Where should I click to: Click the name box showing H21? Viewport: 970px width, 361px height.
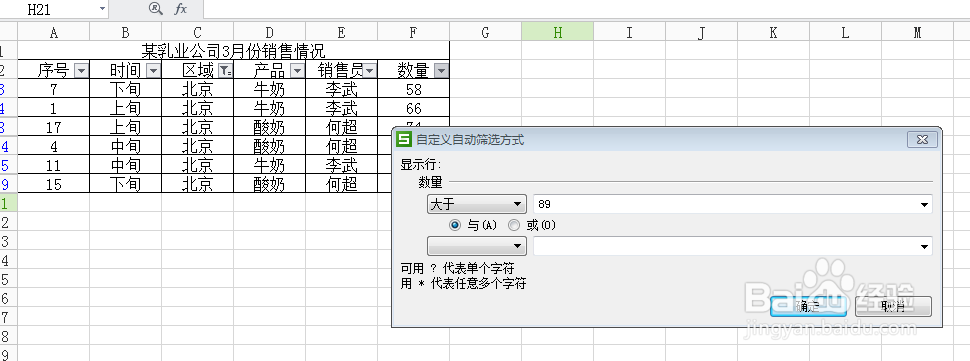click(49, 9)
